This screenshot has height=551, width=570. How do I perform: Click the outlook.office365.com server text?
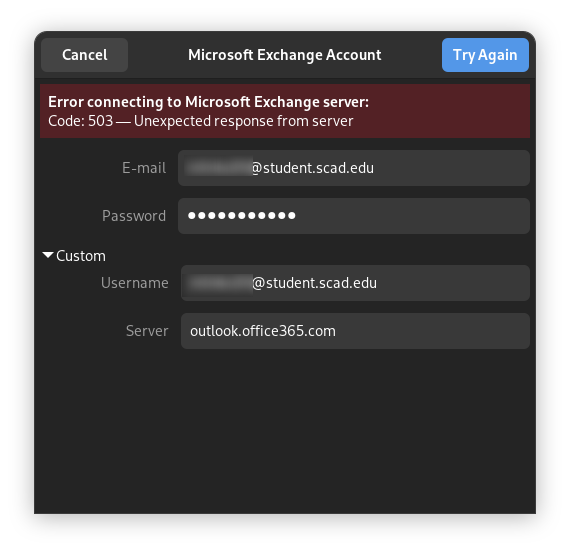(x=263, y=331)
